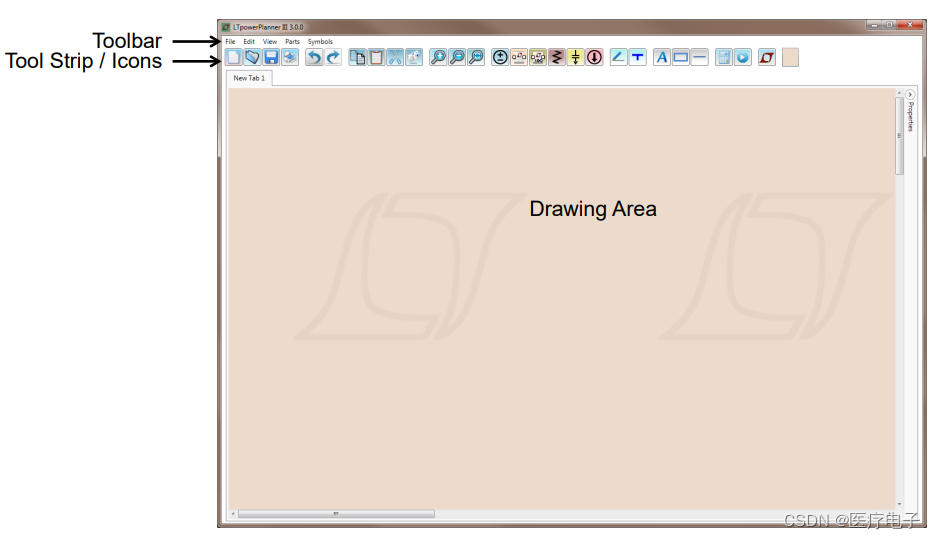Open the Parts menu
Viewport: 936px width, 539px height.
coord(292,42)
